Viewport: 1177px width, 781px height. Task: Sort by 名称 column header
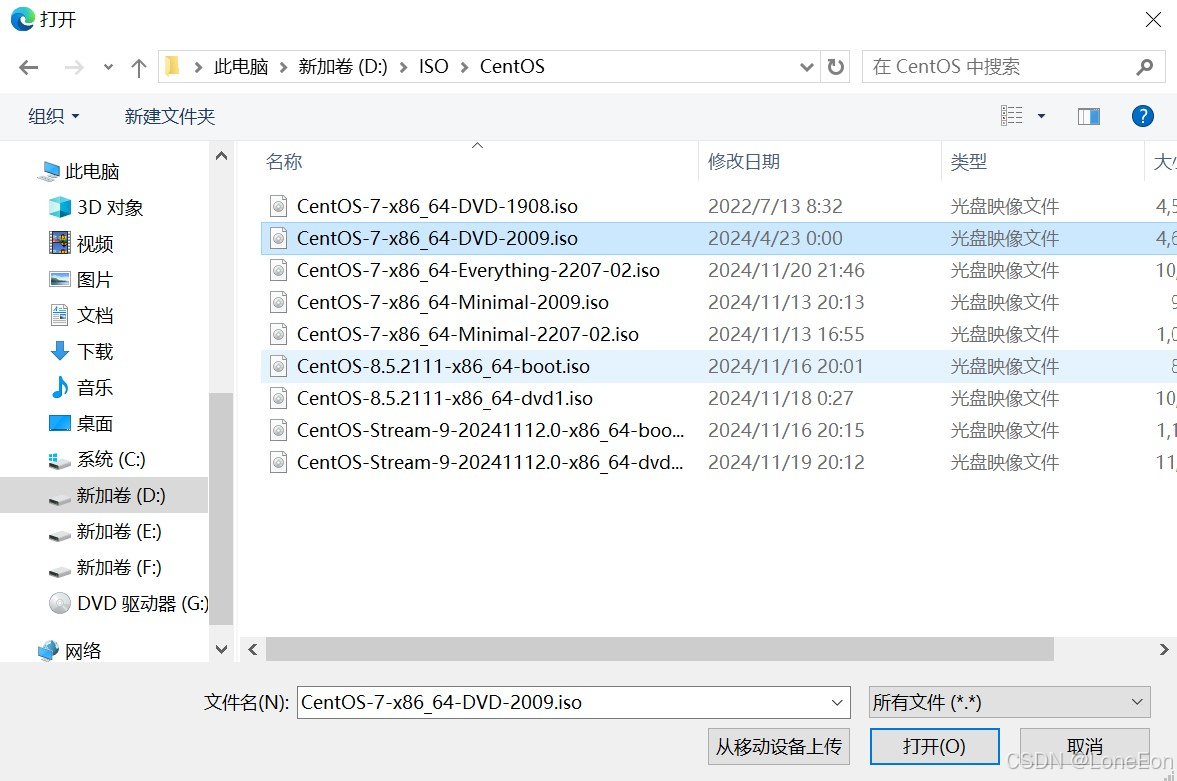(x=284, y=161)
